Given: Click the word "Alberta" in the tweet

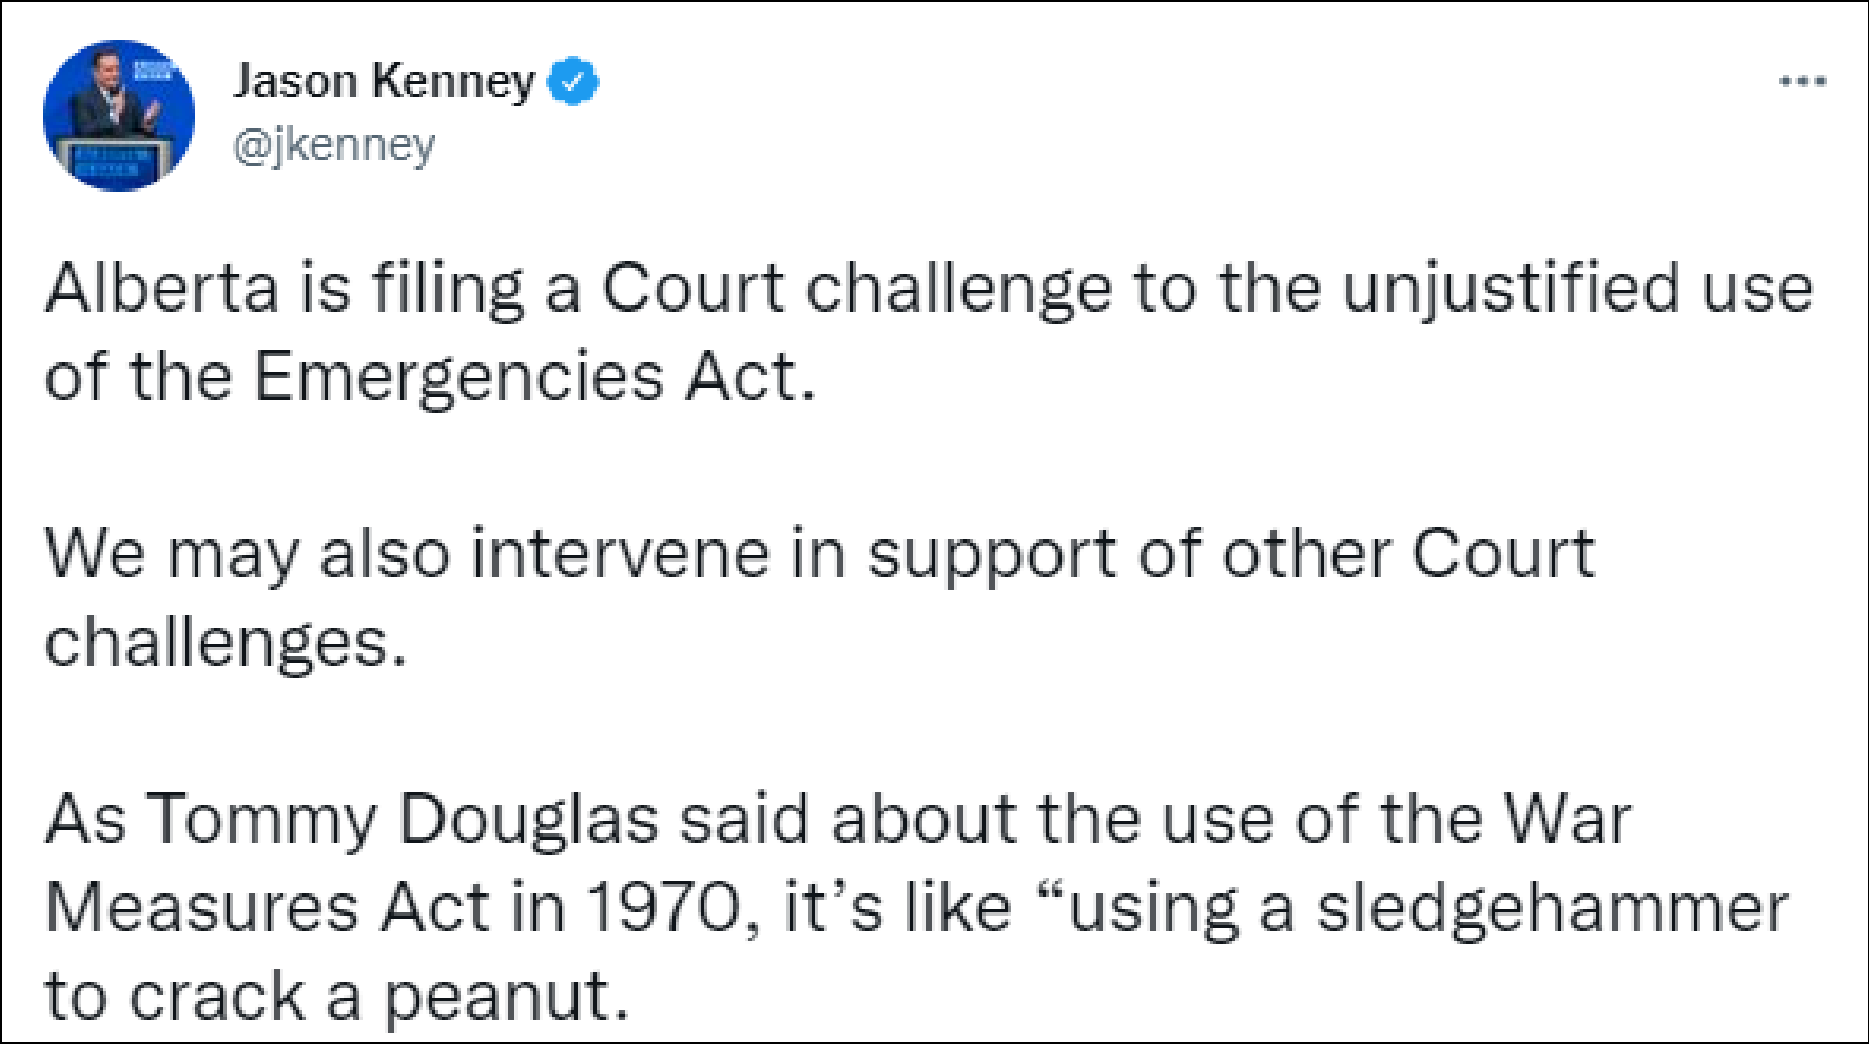Looking at the screenshot, I should (x=161, y=289).
